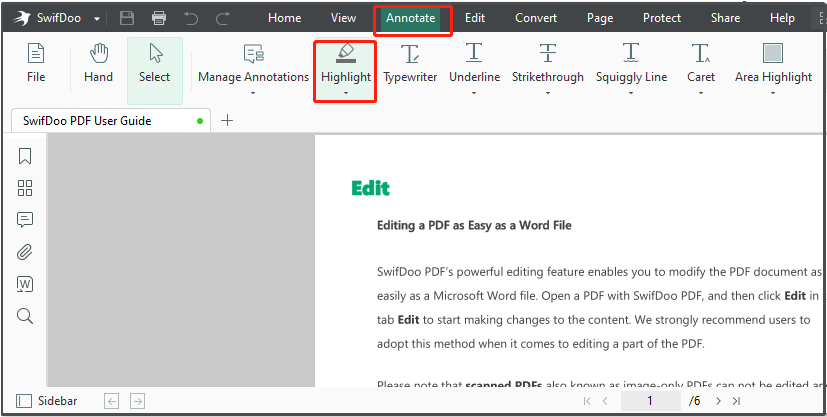Expand the Squiggly Line dropdown arrow

(x=631, y=94)
